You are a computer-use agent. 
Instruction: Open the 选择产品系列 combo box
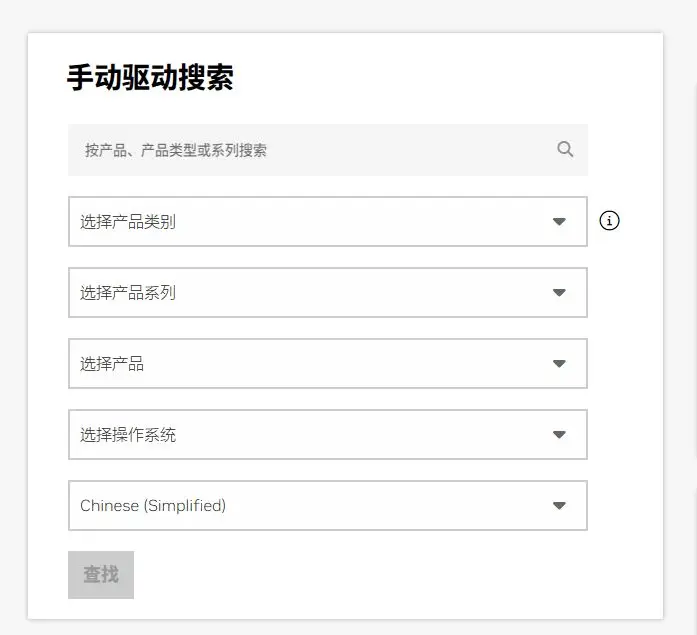click(328, 292)
